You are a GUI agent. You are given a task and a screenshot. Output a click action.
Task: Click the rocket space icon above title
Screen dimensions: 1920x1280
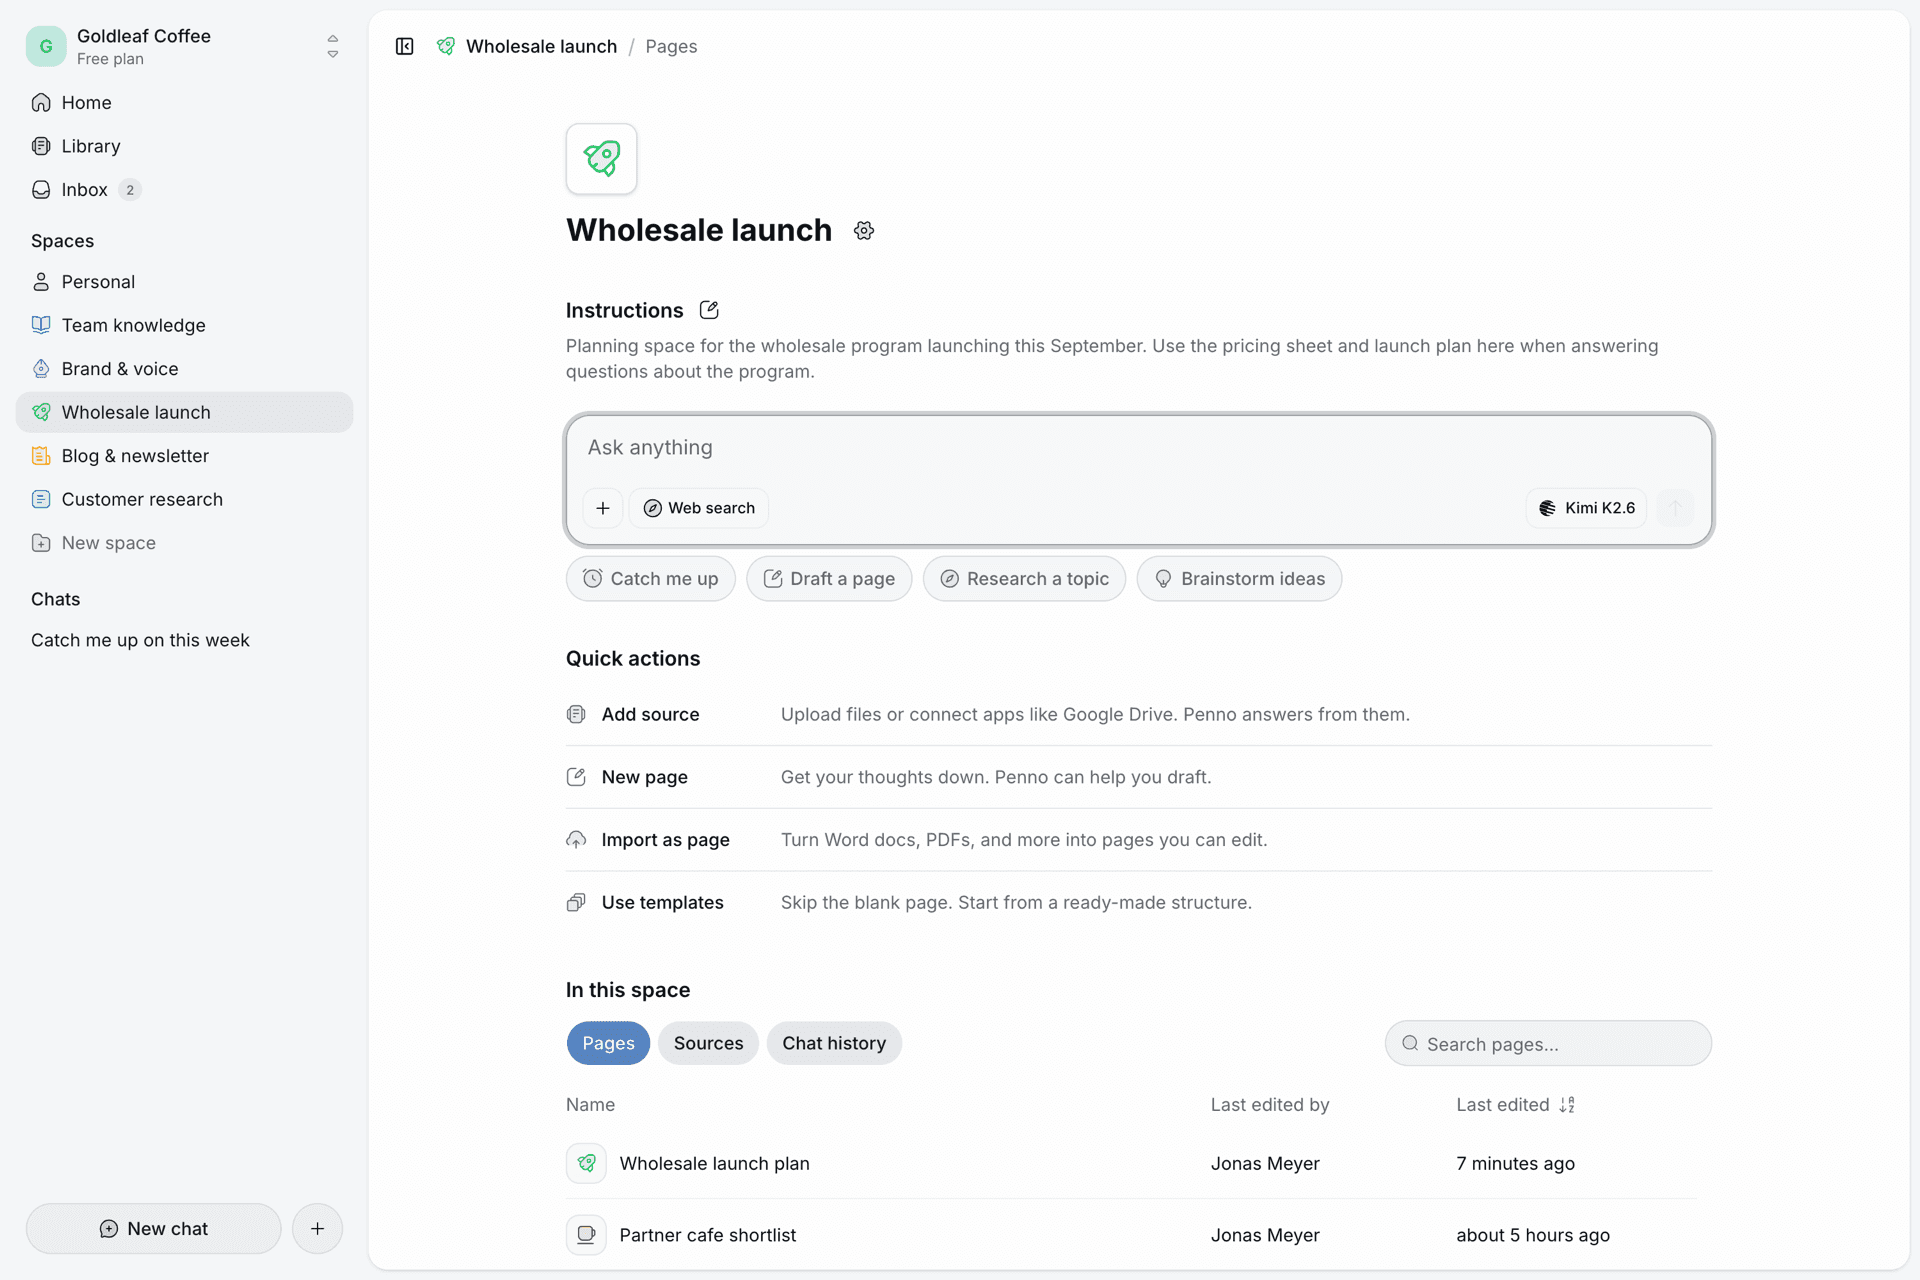click(601, 159)
